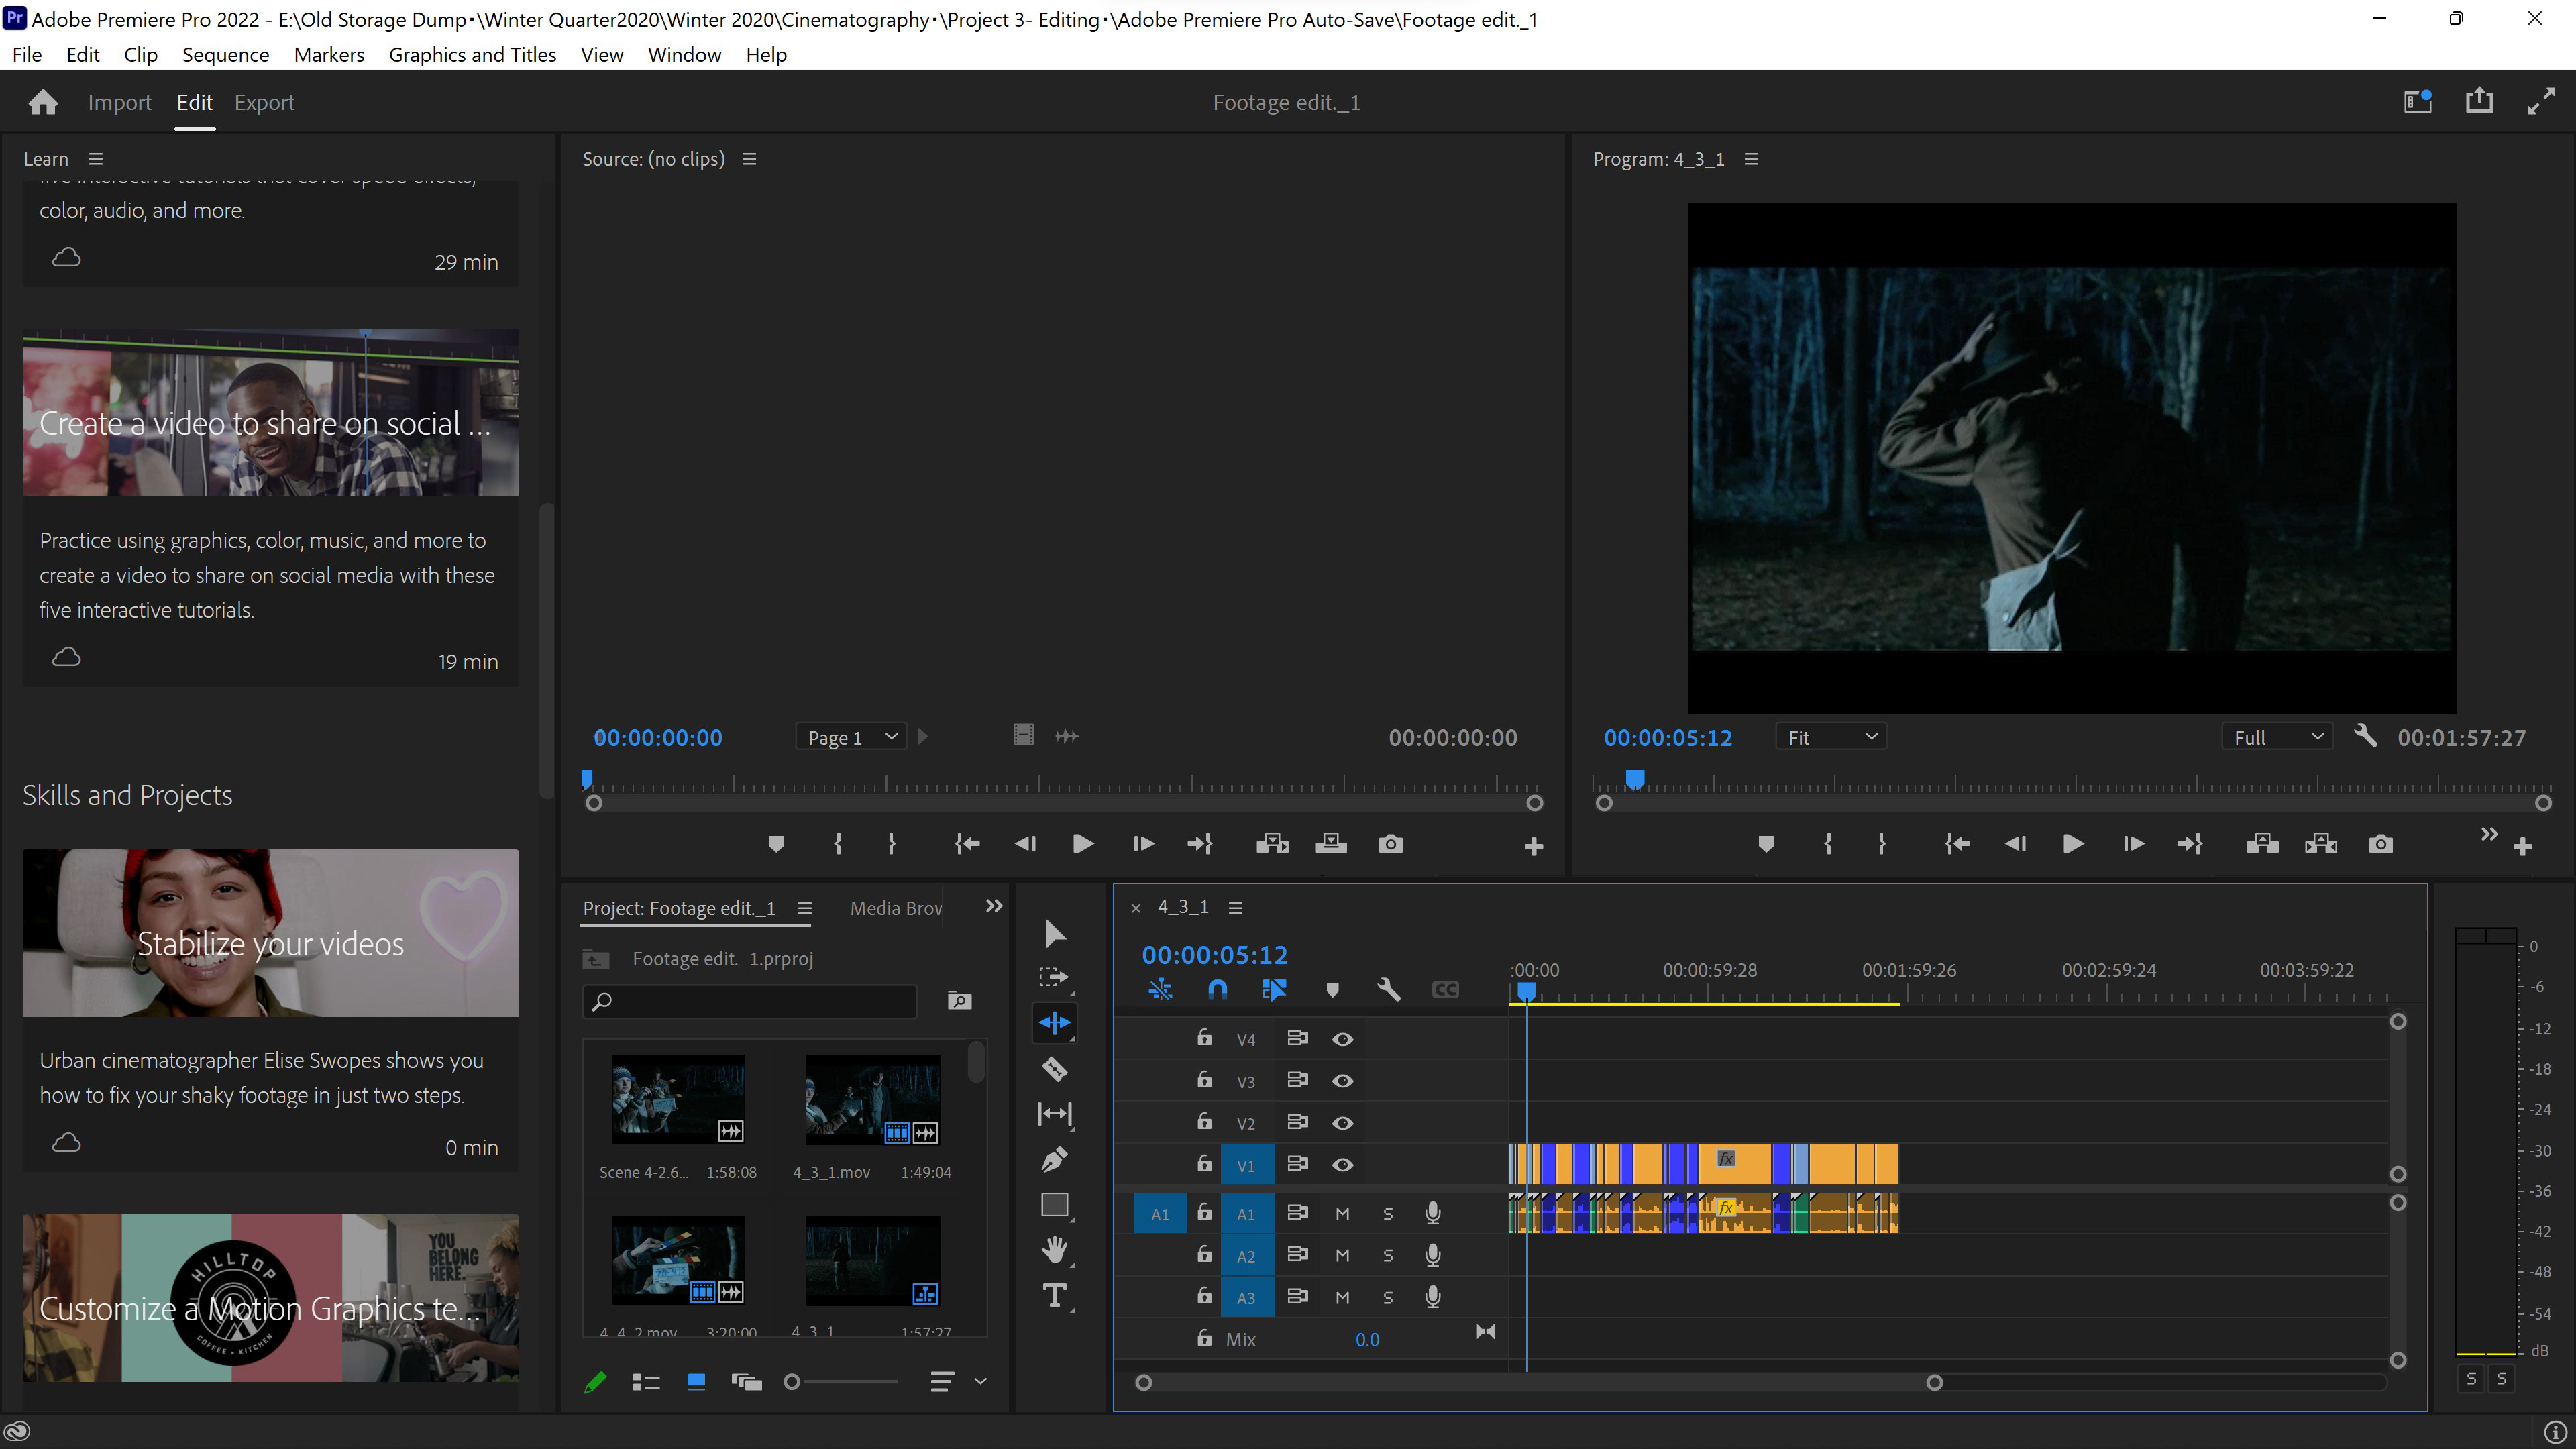Select the Razor tool
This screenshot has width=2576, height=1449.
click(x=1054, y=1069)
